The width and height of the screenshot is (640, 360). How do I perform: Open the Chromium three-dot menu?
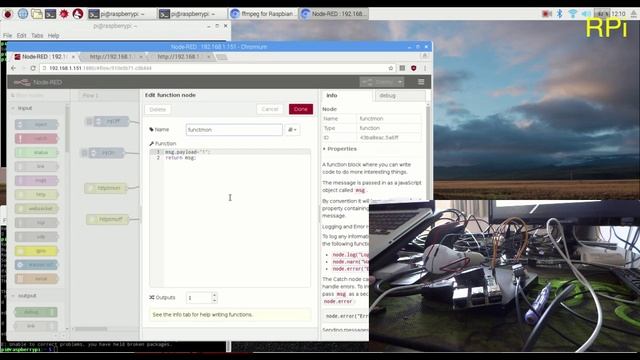tap(425, 68)
